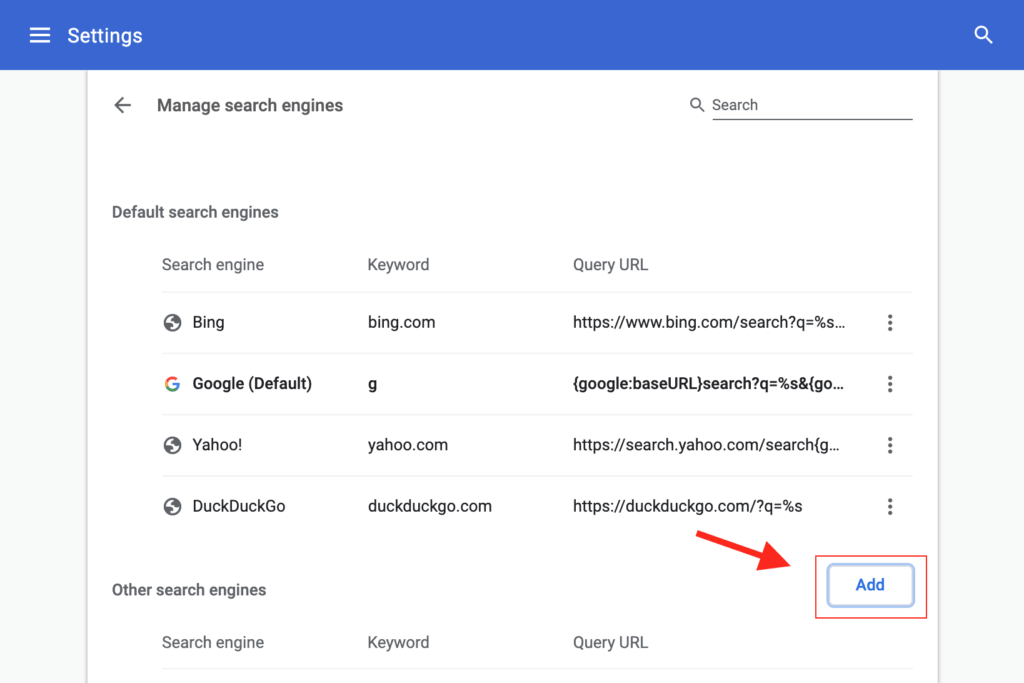Open more actions for Google (Default)

889,384
